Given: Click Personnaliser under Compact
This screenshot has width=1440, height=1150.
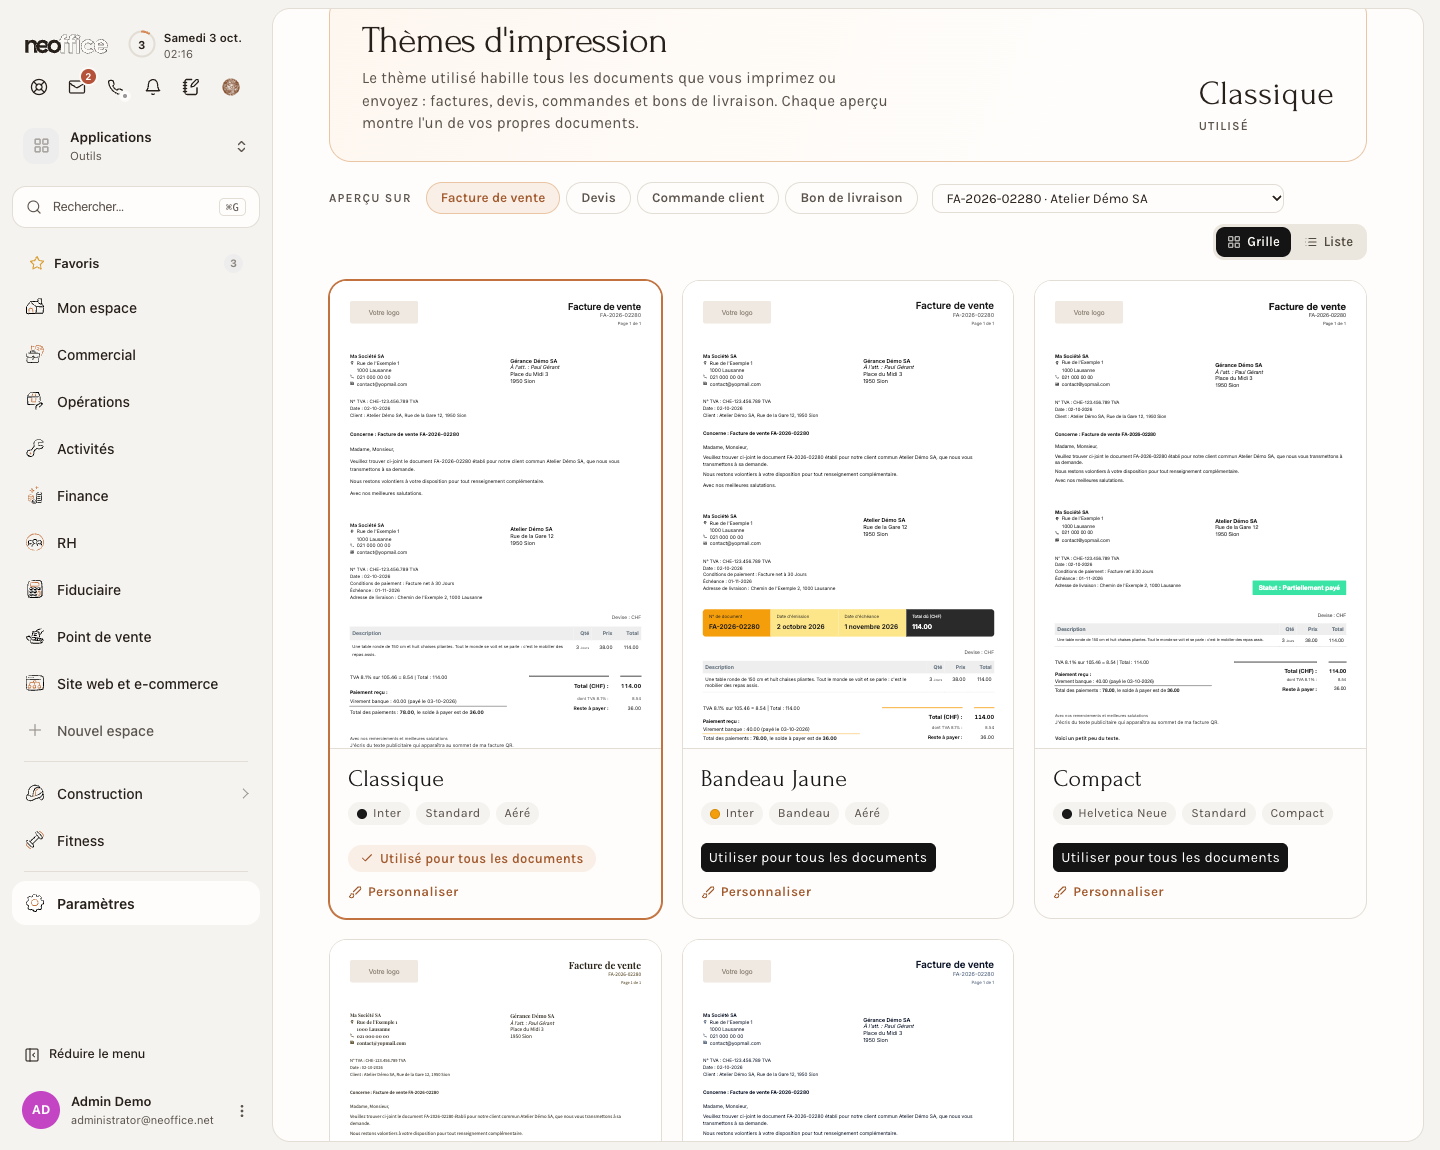Looking at the screenshot, I should [x=1109, y=892].
